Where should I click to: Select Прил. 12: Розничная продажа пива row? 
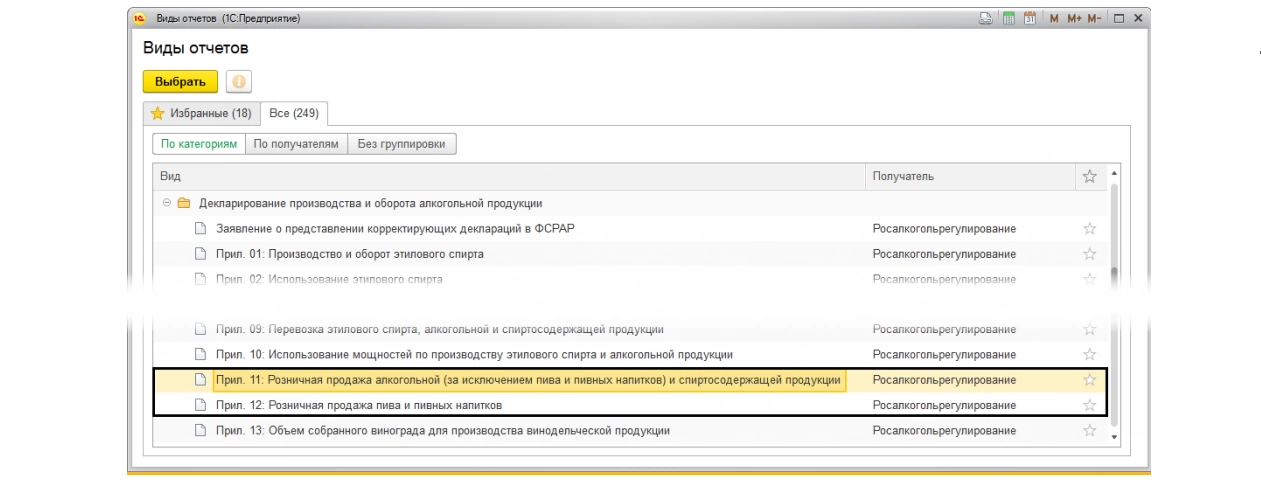(630, 405)
